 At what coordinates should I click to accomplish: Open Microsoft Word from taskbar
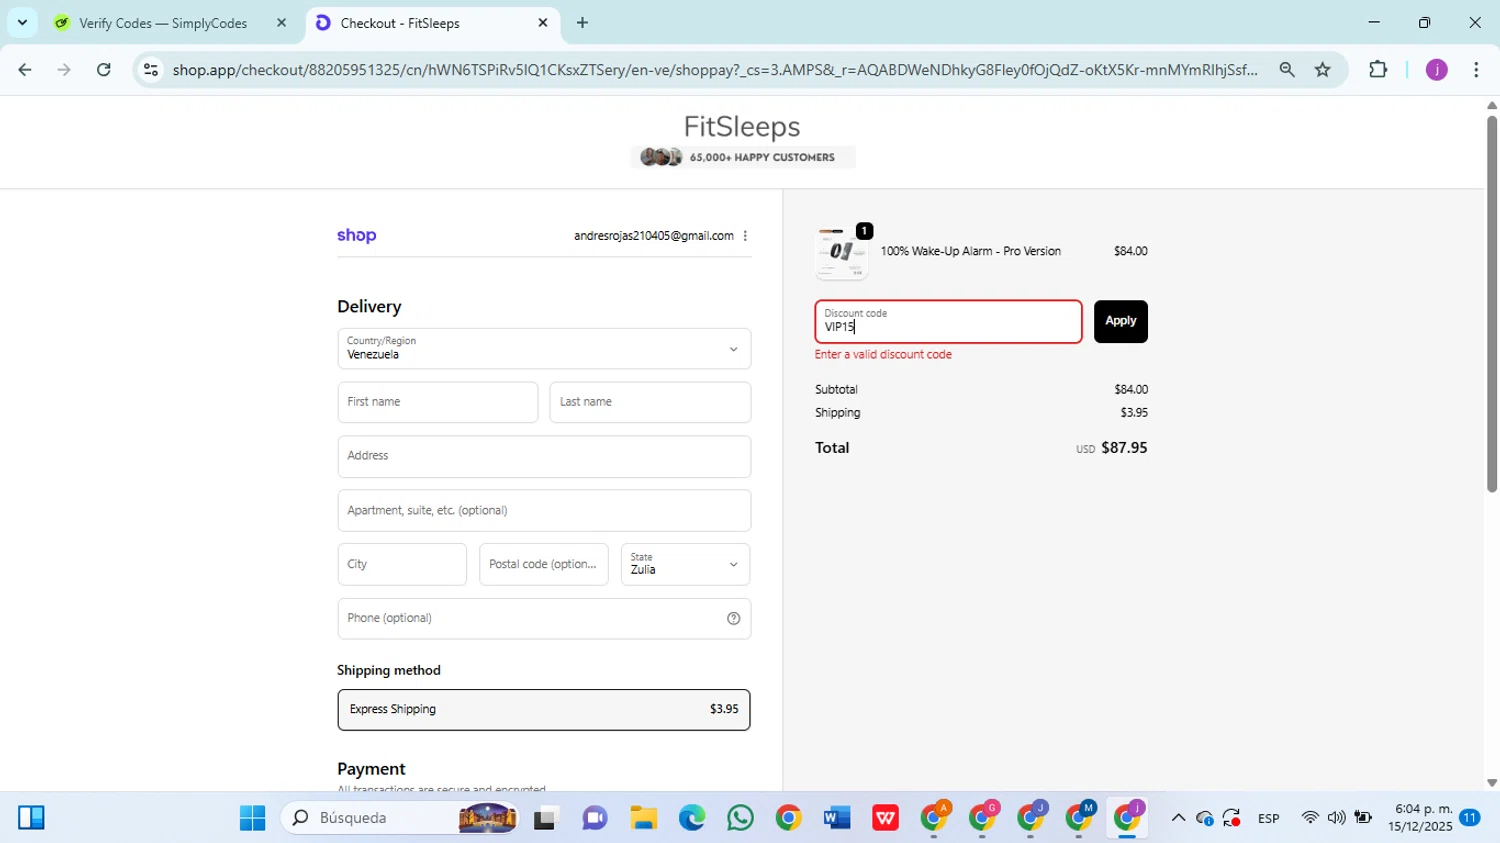[x=837, y=818]
